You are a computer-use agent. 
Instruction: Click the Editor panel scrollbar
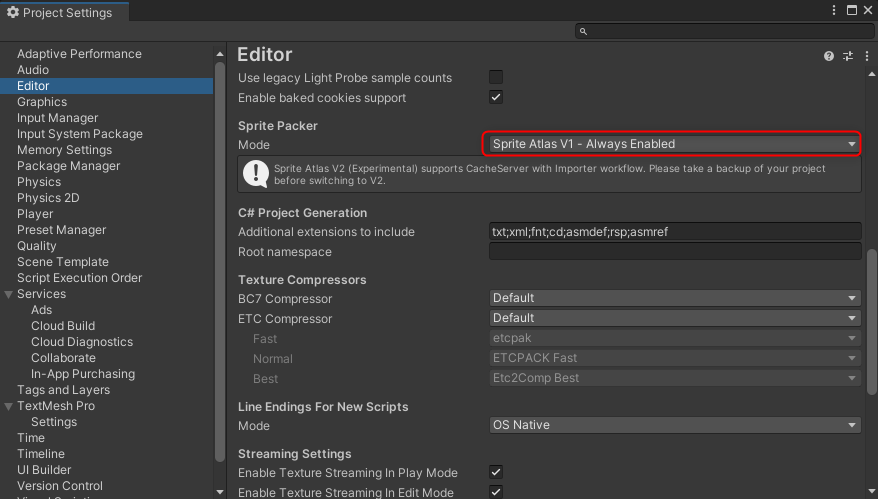point(872,322)
